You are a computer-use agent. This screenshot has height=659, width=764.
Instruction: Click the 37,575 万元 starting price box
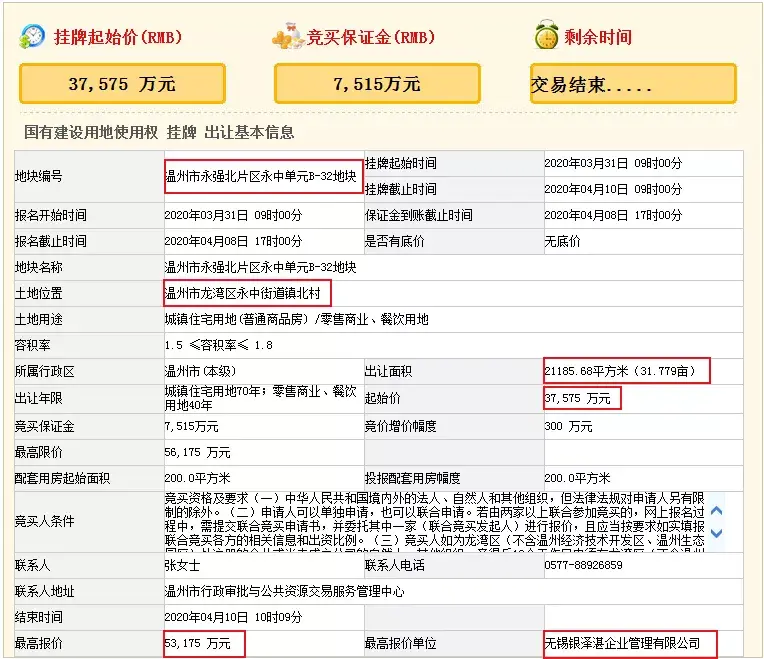pyautogui.click(x=122, y=84)
